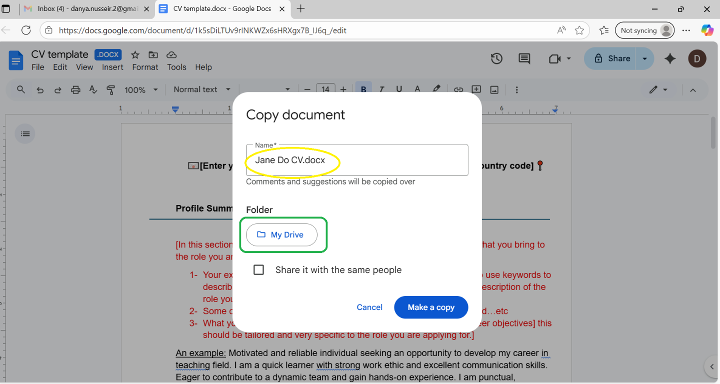Open the View menu
The width and height of the screenshot is (720, 384).
(84, 67)
